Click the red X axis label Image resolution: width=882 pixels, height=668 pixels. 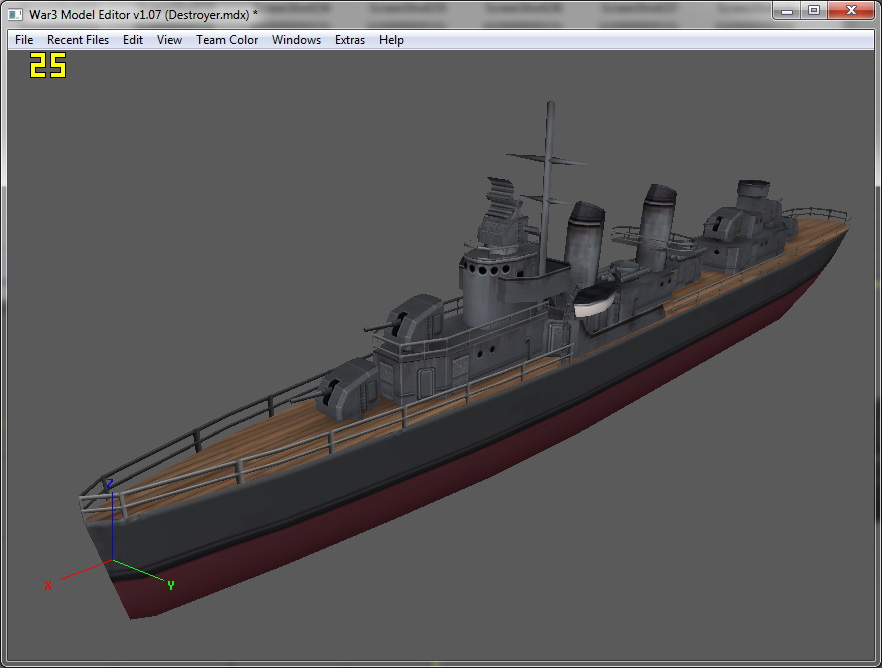(x=48, y=585)
